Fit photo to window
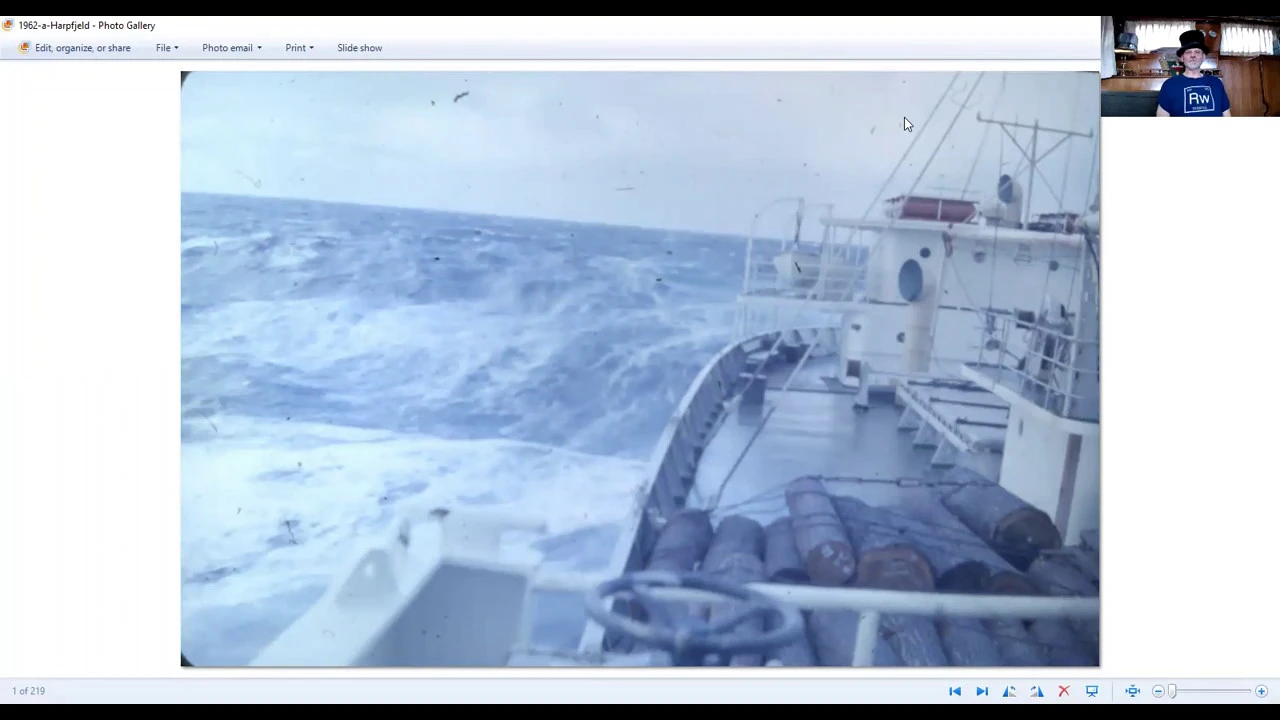Viewport: 1280px width, 720px height. [x=1132, y=691]
